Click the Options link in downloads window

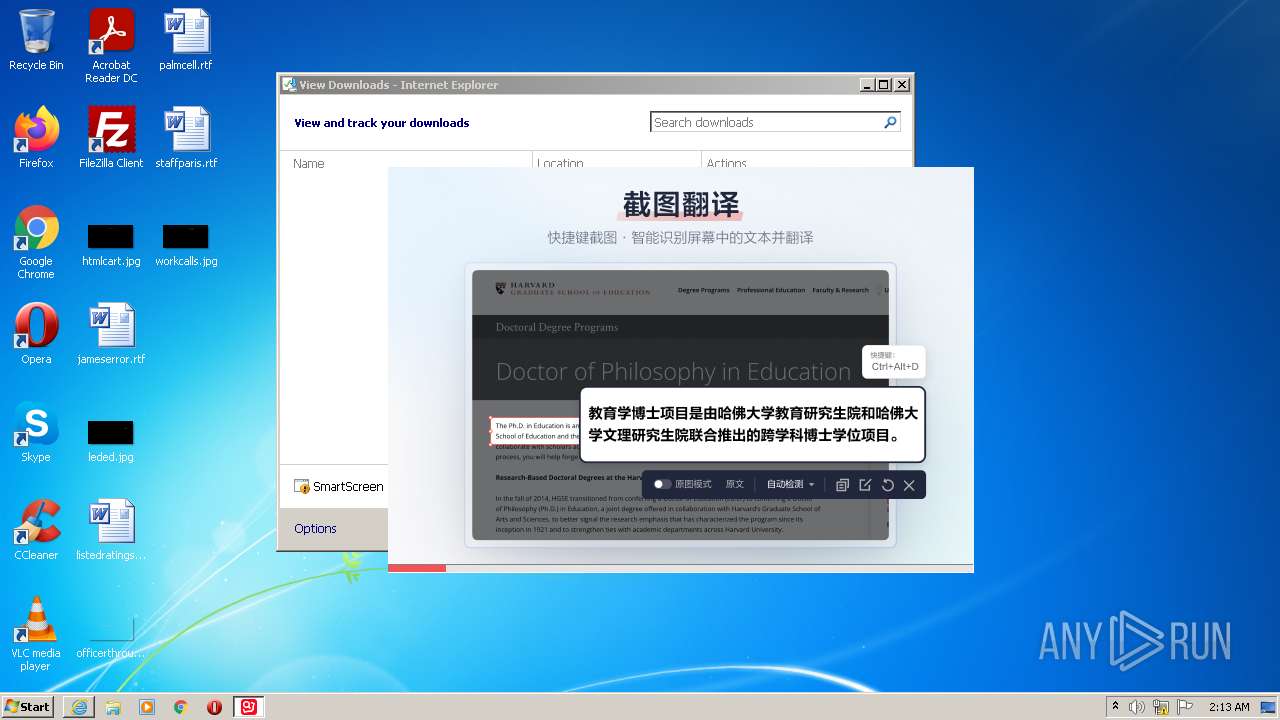pos(315,528)
